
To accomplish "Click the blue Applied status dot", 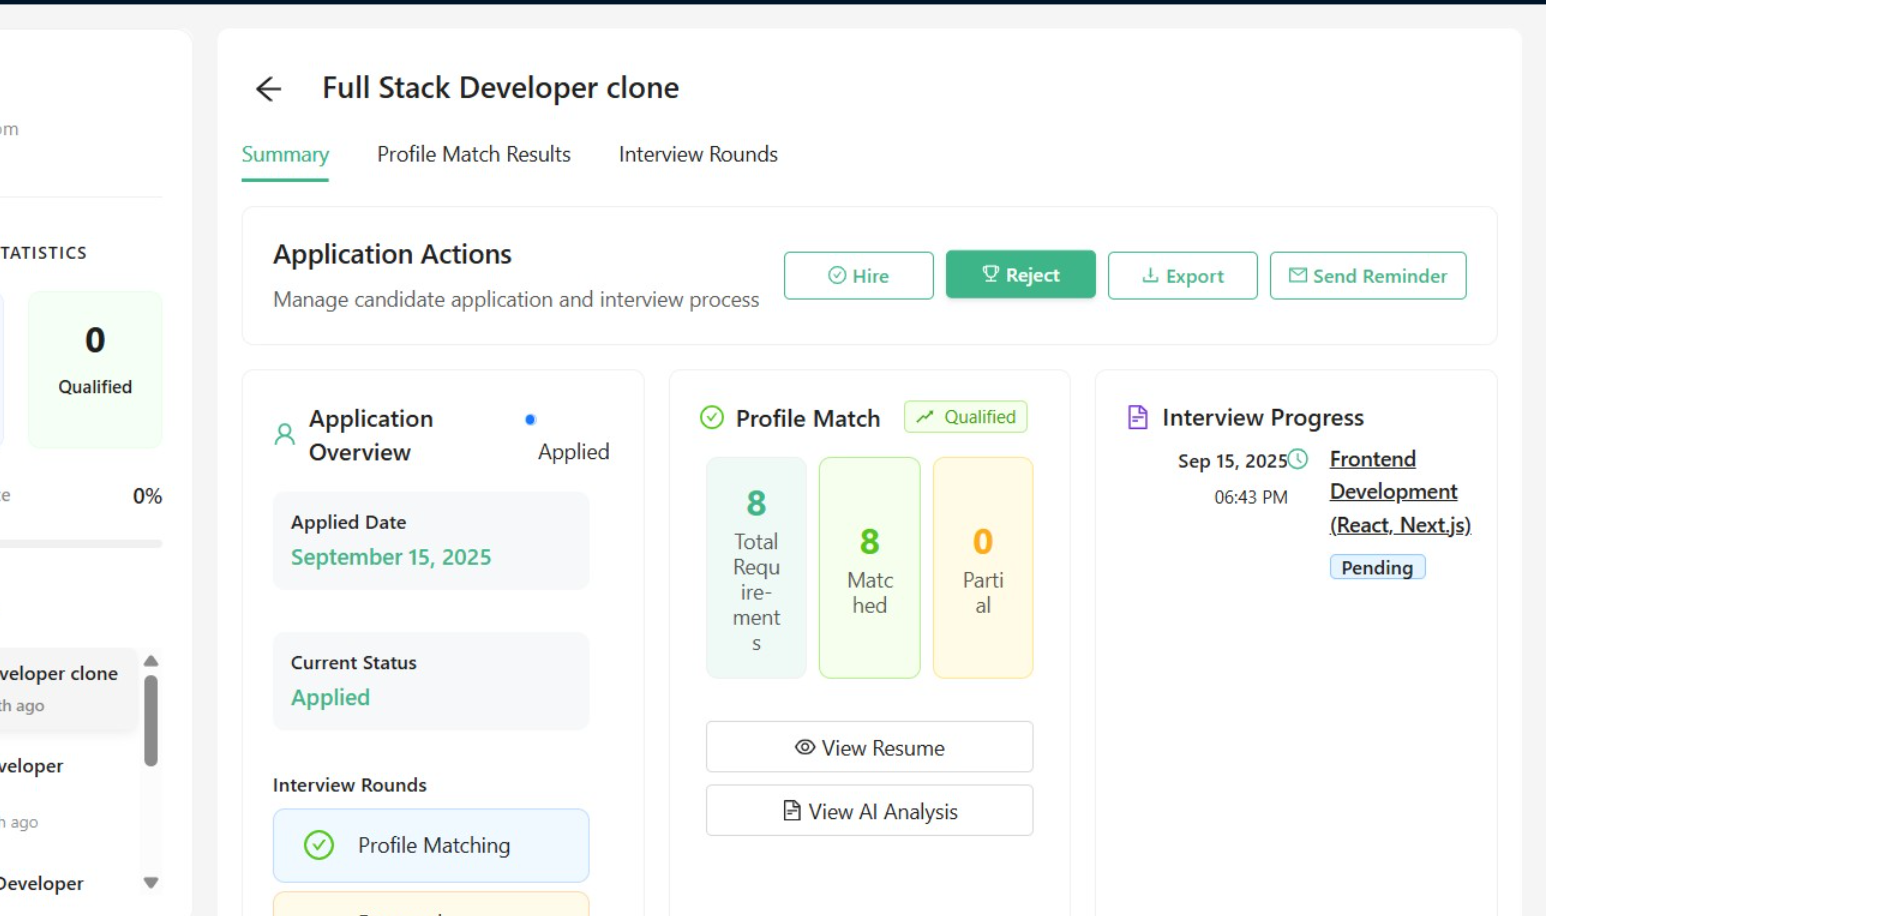I will click(x=530, y=420).
